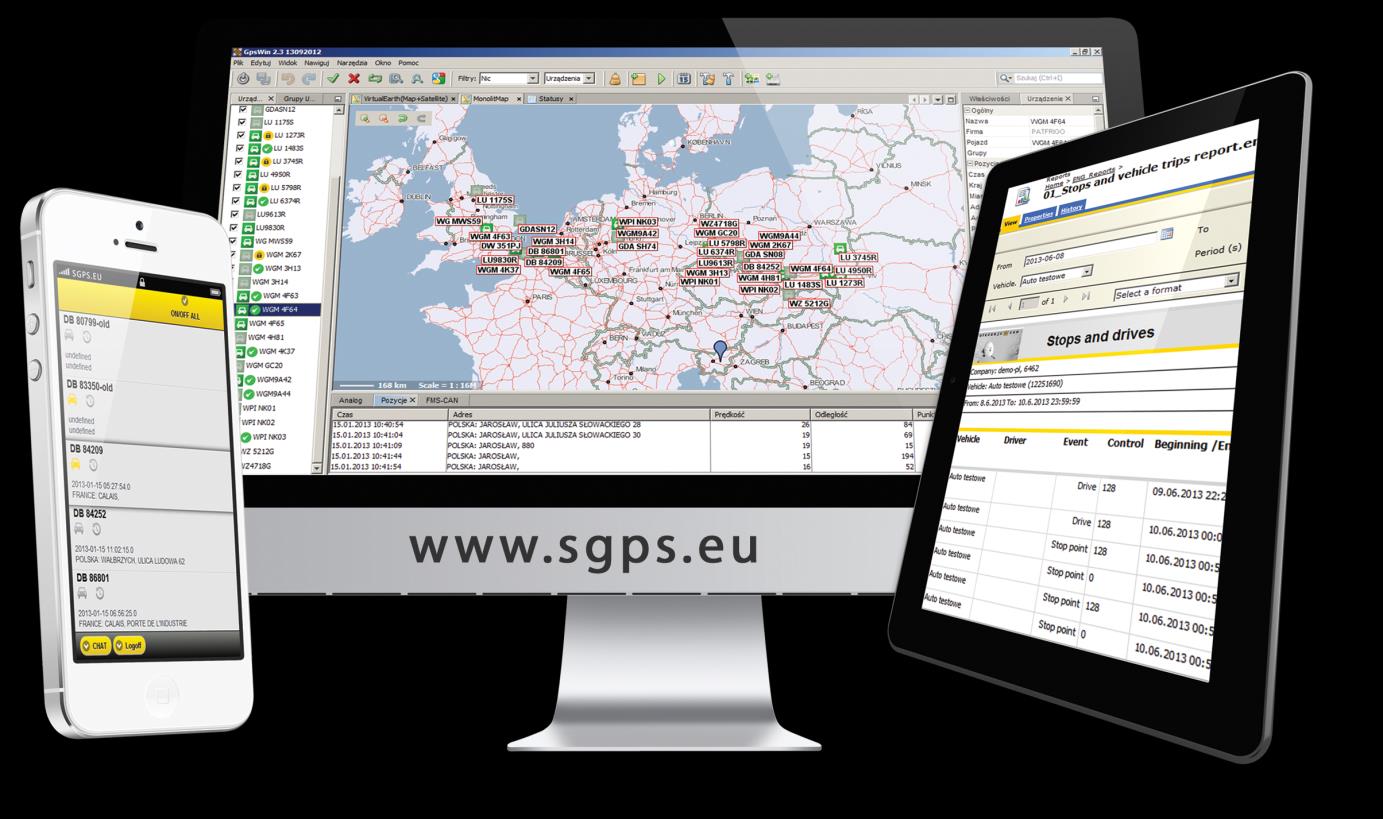Open the Pomoc menu
The image size is (1383, 819).
408,62
